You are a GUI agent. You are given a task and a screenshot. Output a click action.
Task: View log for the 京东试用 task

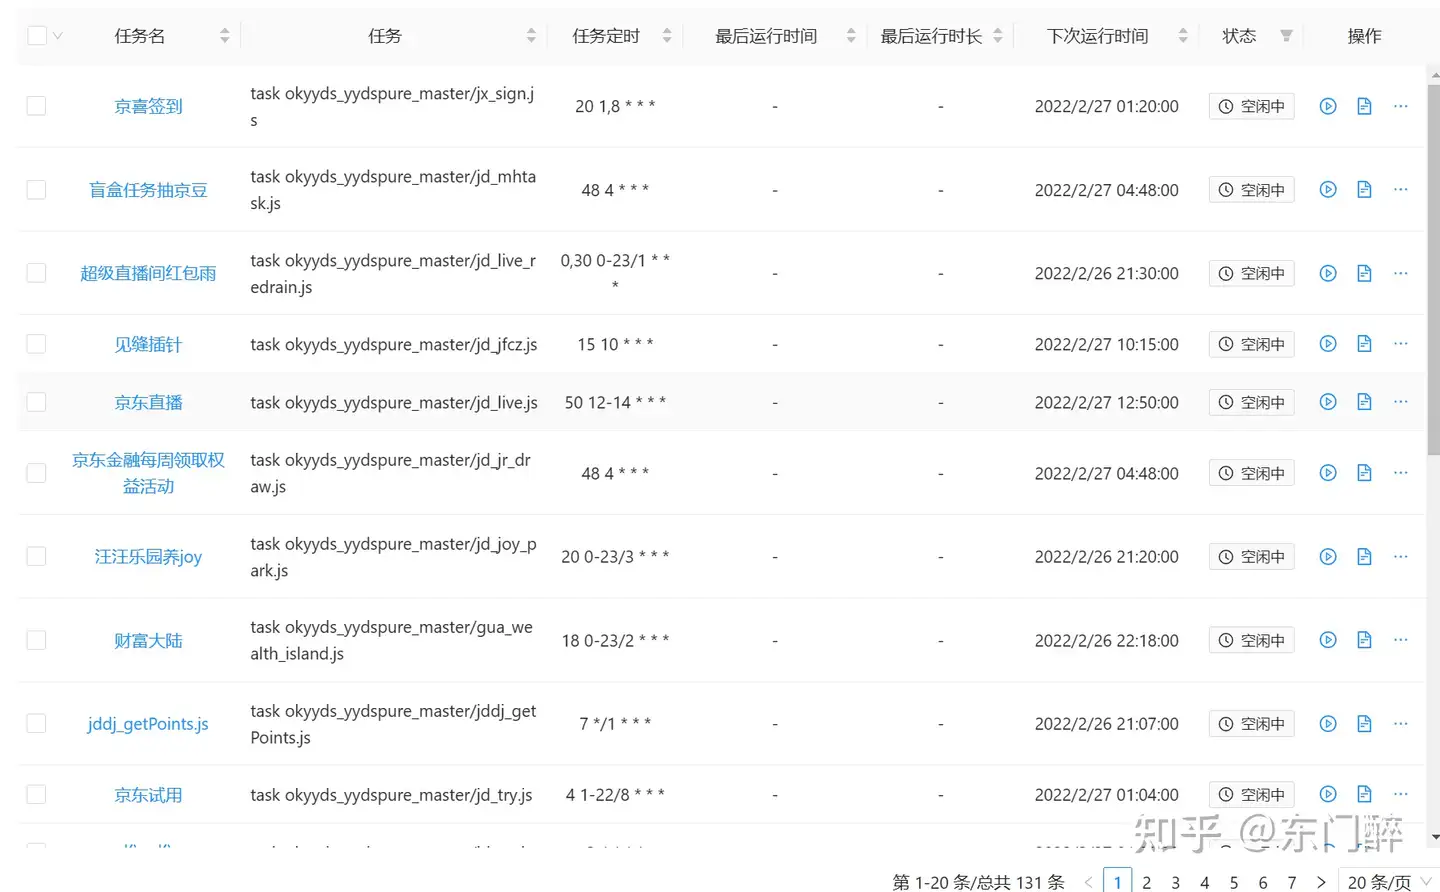[1364, 794]
